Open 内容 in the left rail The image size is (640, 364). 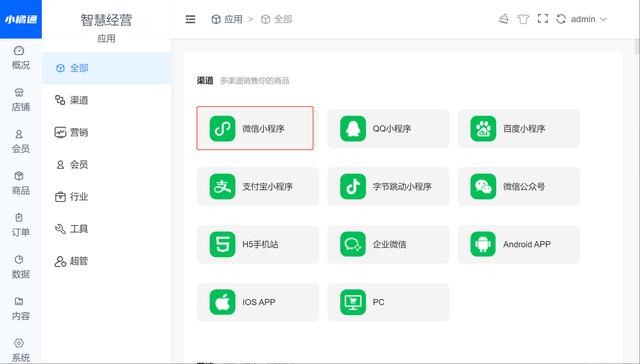point(20,309)
